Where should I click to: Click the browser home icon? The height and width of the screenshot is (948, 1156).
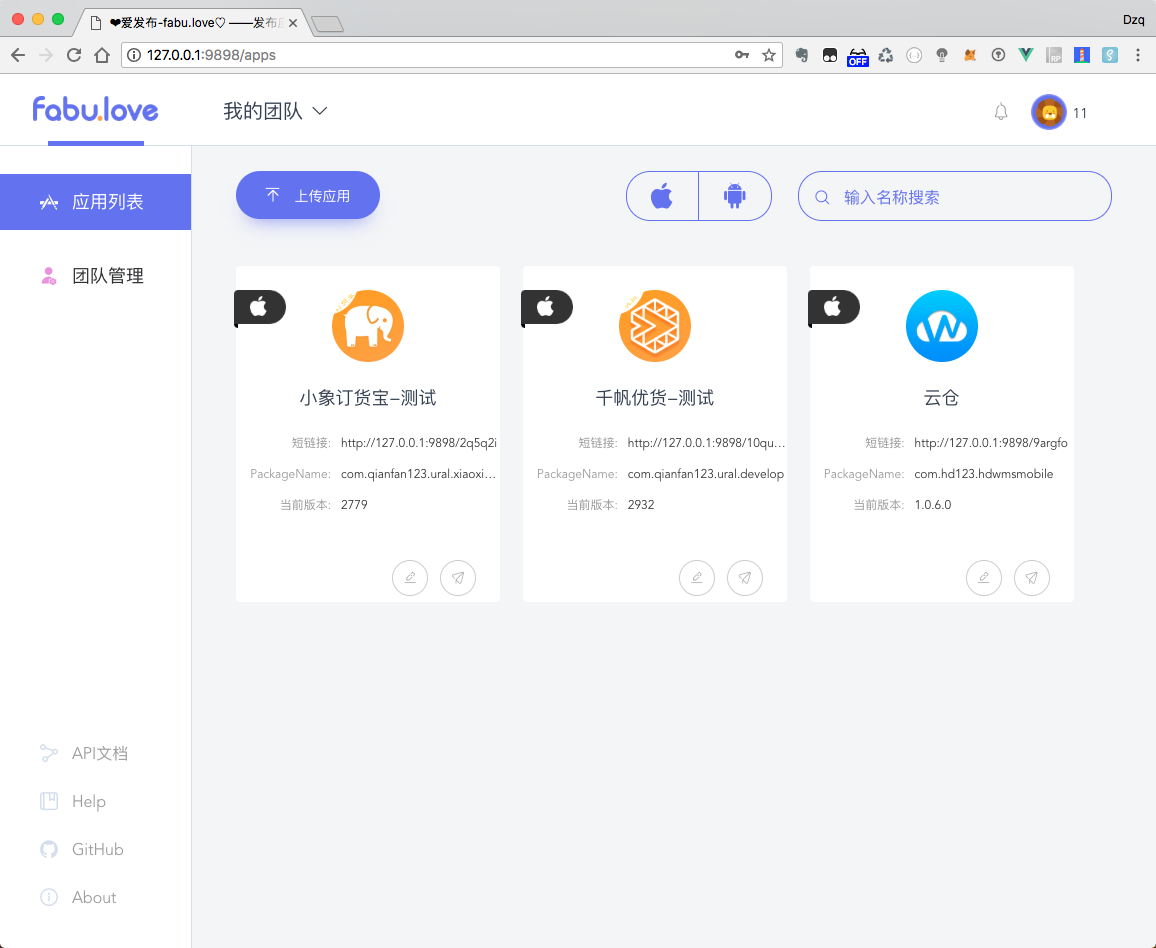pos(102,55)
